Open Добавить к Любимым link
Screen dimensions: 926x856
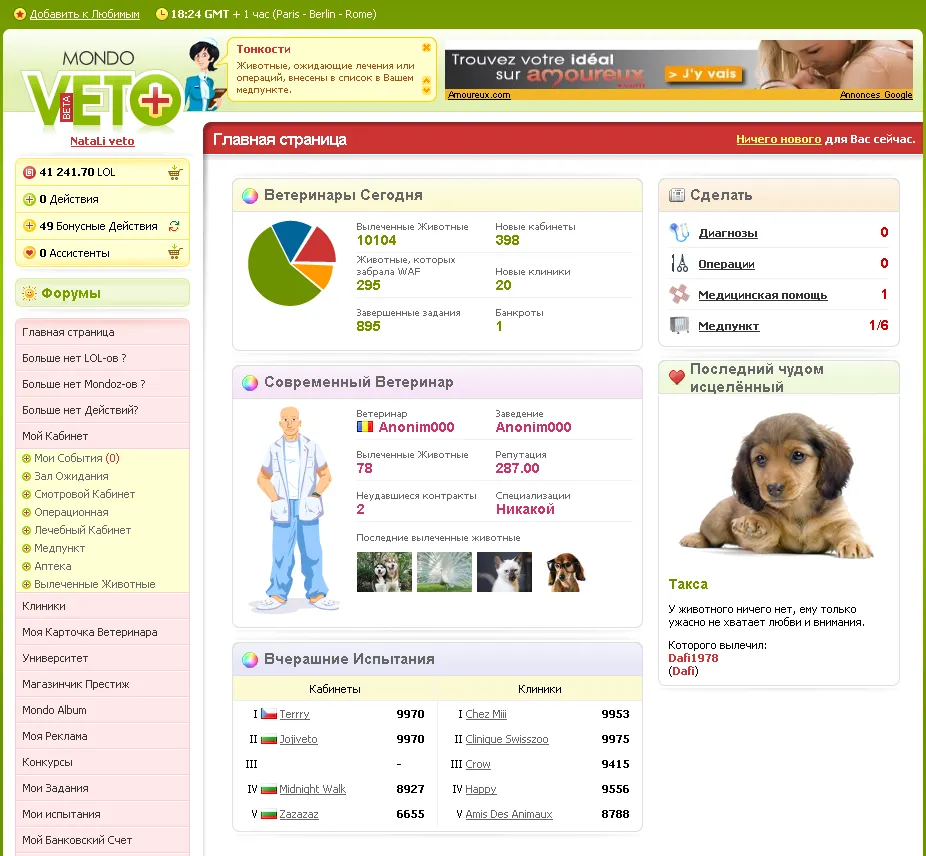84,14
